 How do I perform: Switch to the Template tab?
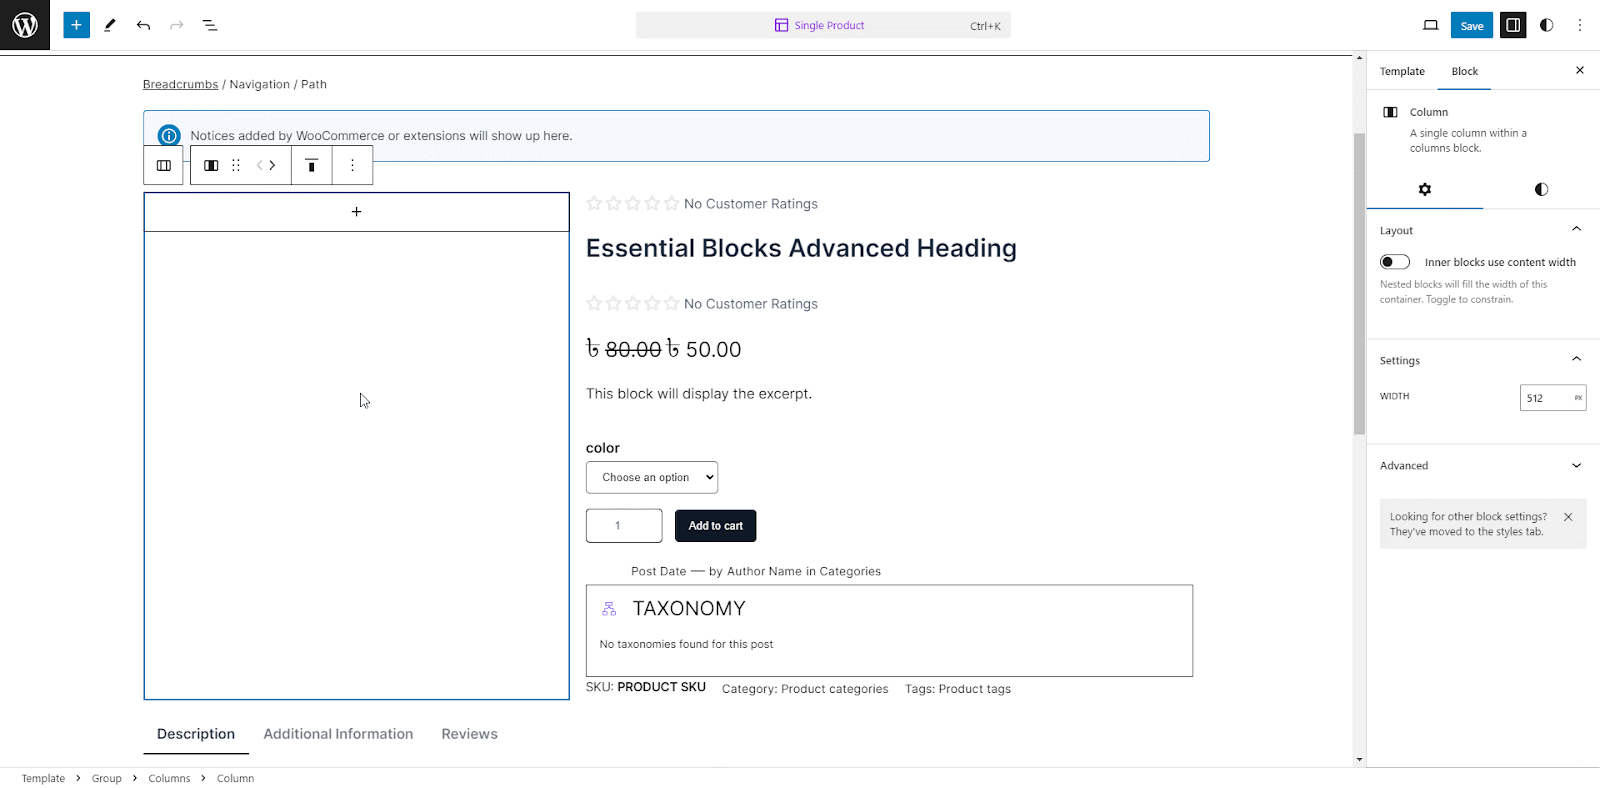pyautogui.click(x=1402, y=72)
